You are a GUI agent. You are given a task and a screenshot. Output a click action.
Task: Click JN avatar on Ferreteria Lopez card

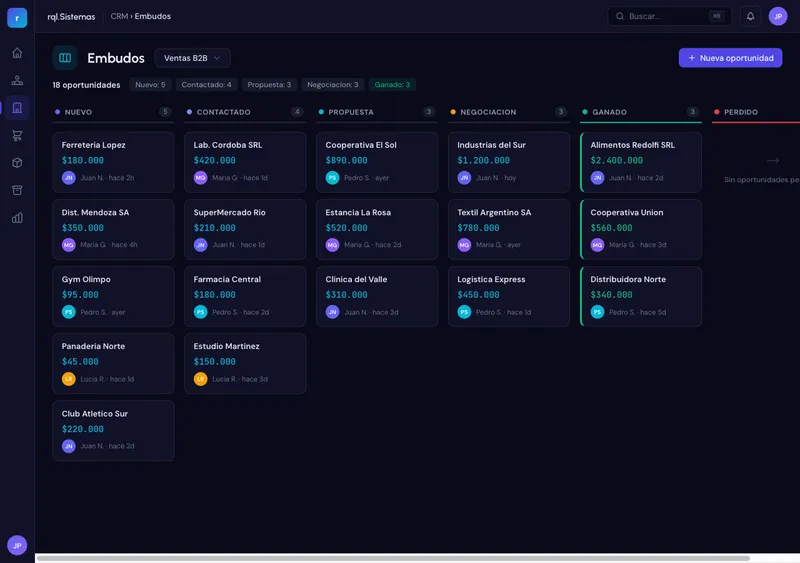pos(68,178)
